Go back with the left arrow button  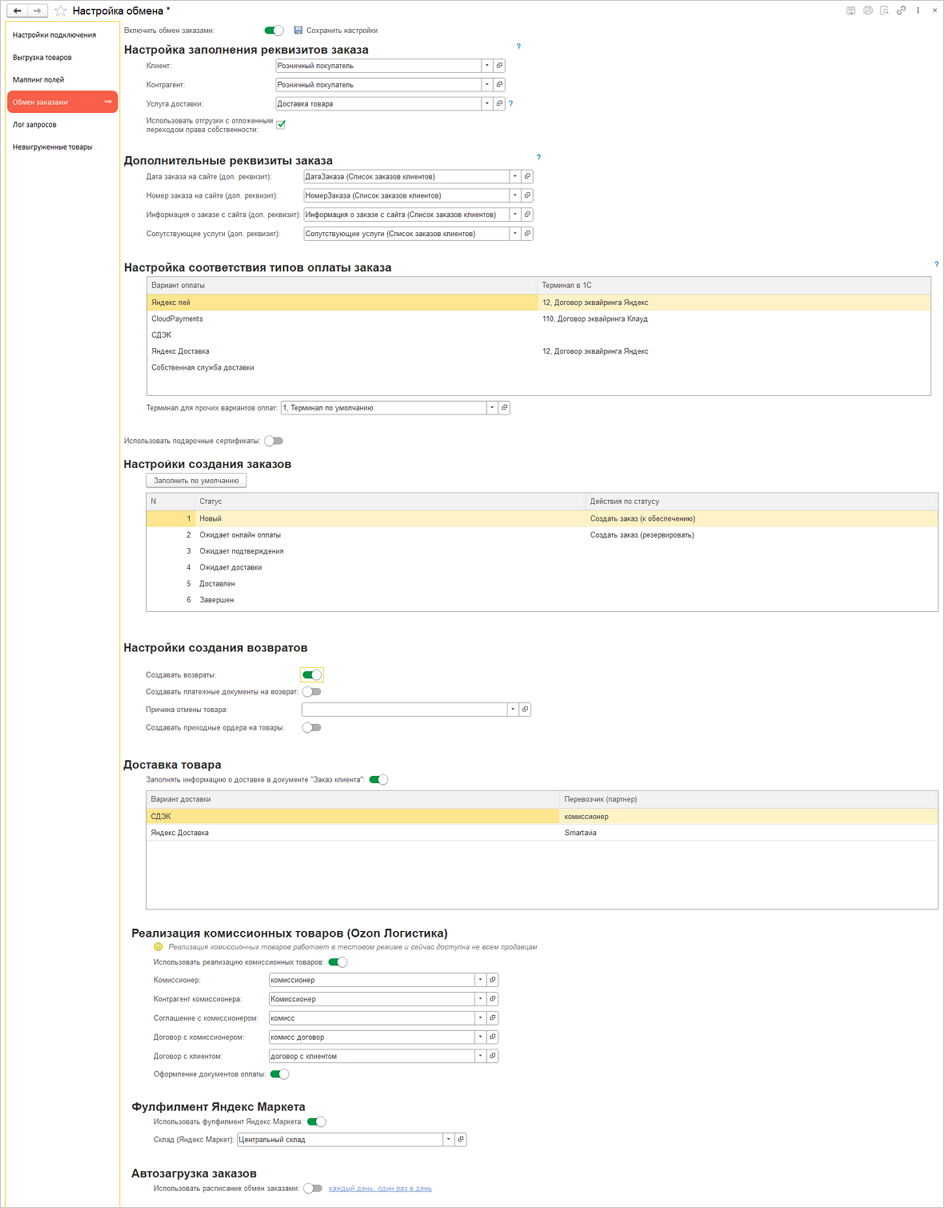pos(17,11)
